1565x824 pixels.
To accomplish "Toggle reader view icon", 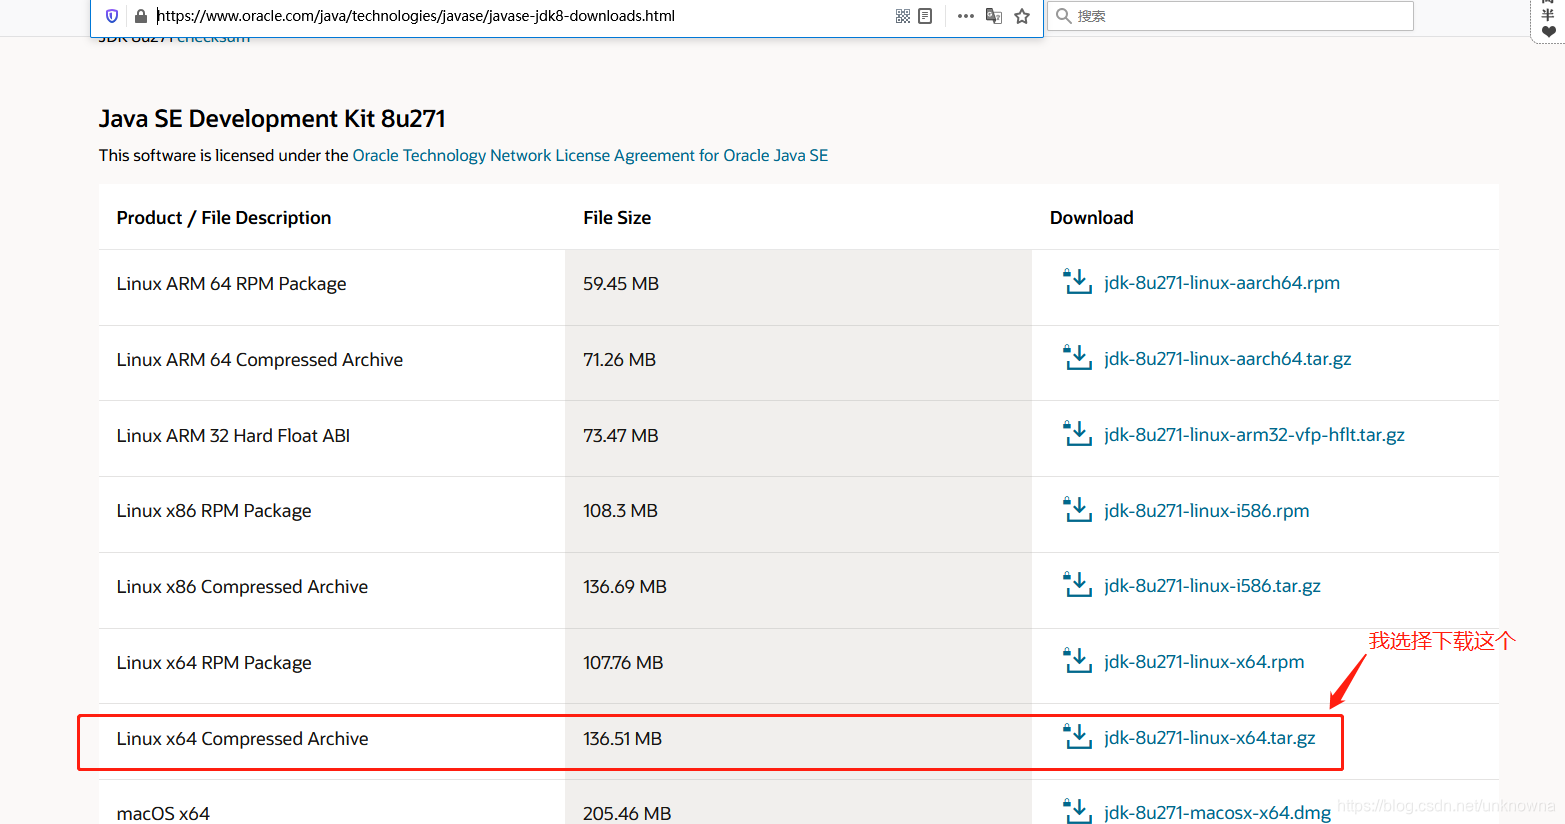I will [925, 16].
